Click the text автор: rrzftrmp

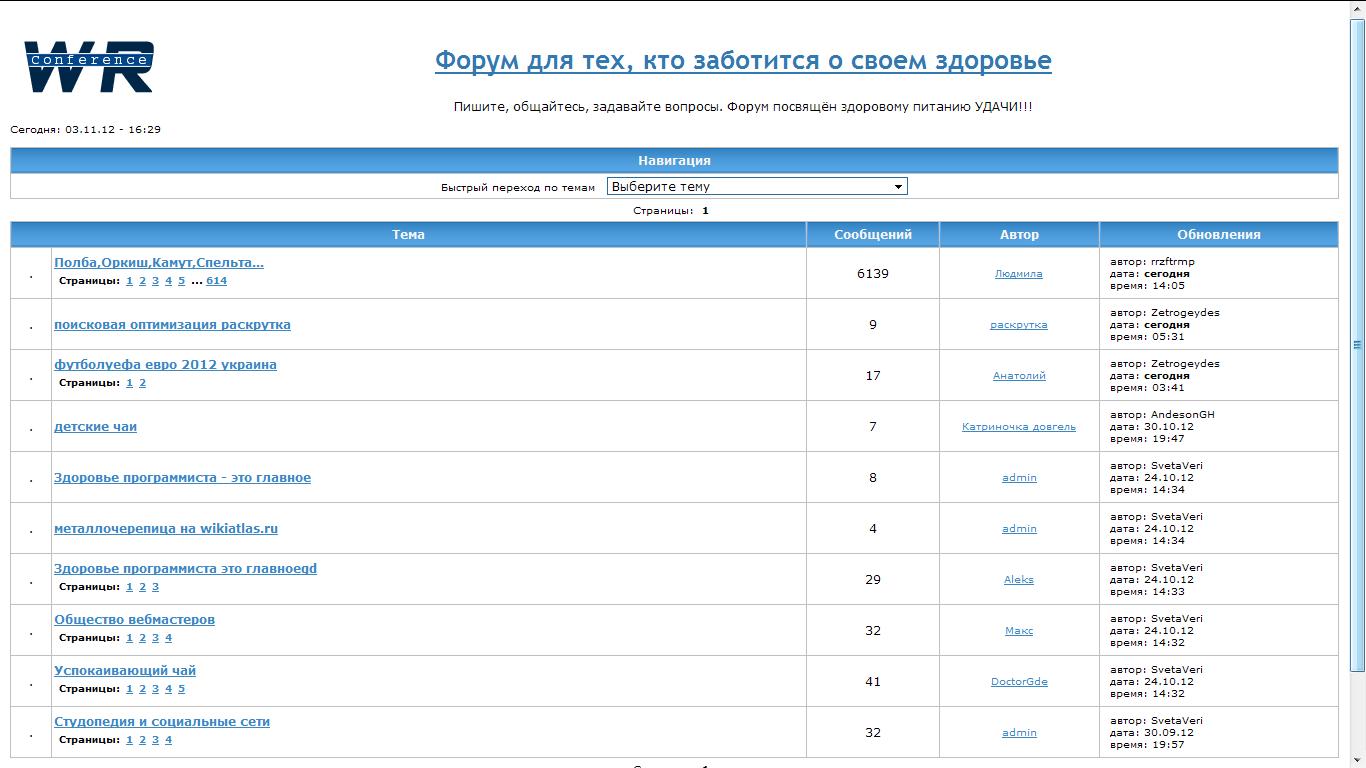1152,262
